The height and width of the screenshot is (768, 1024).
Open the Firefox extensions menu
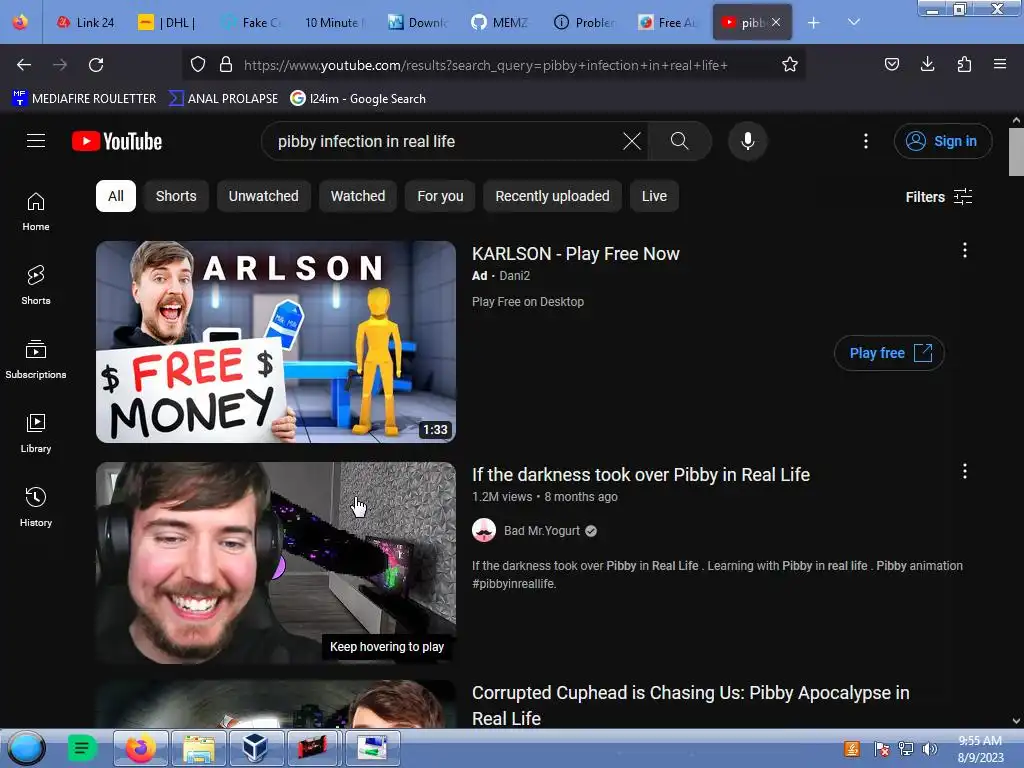tap(964, 64)
